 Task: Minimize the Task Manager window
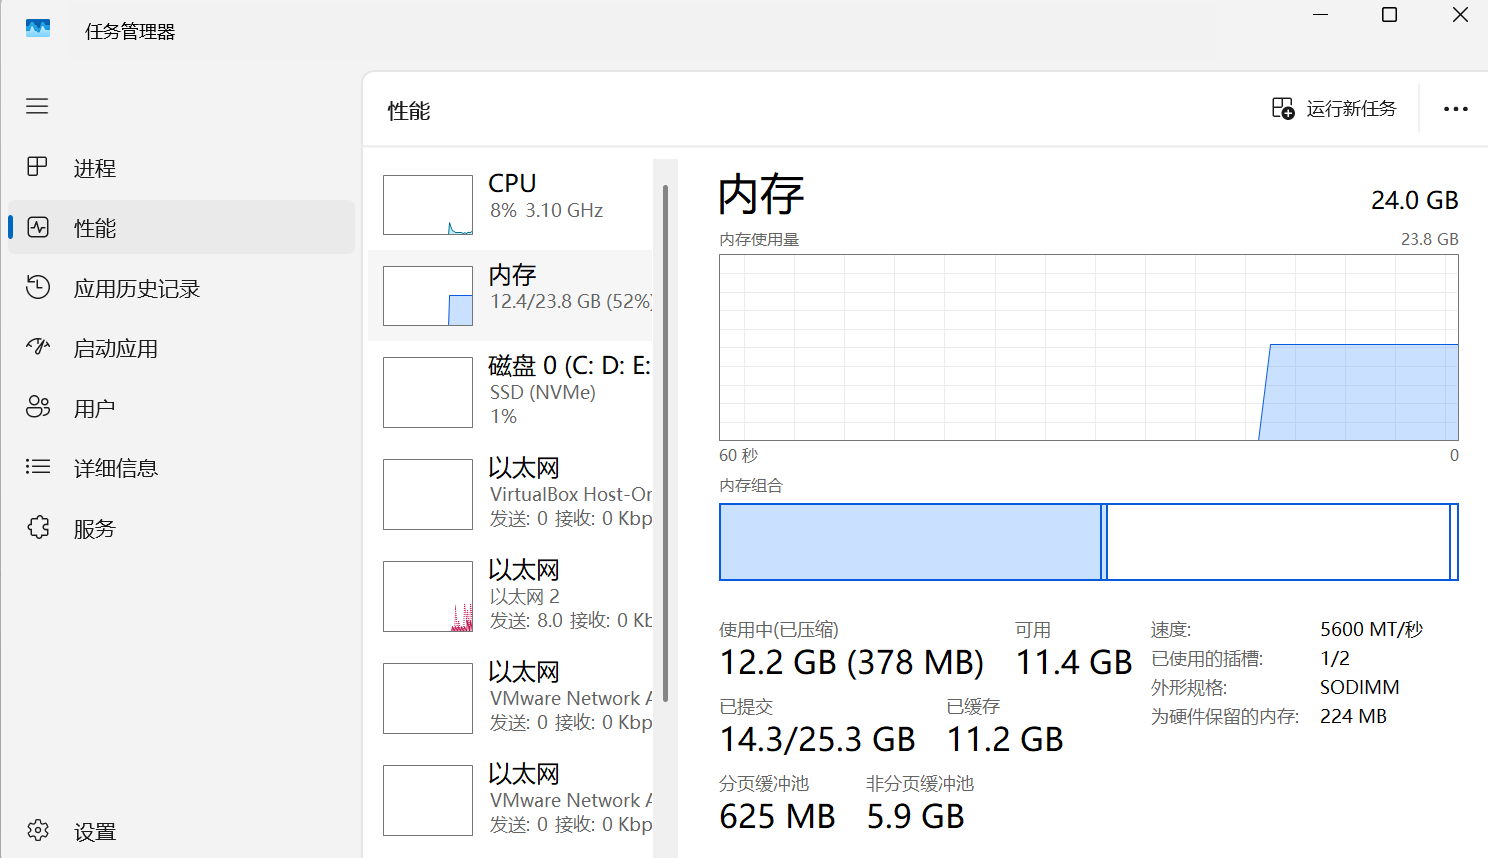(x=1321, y=15)
